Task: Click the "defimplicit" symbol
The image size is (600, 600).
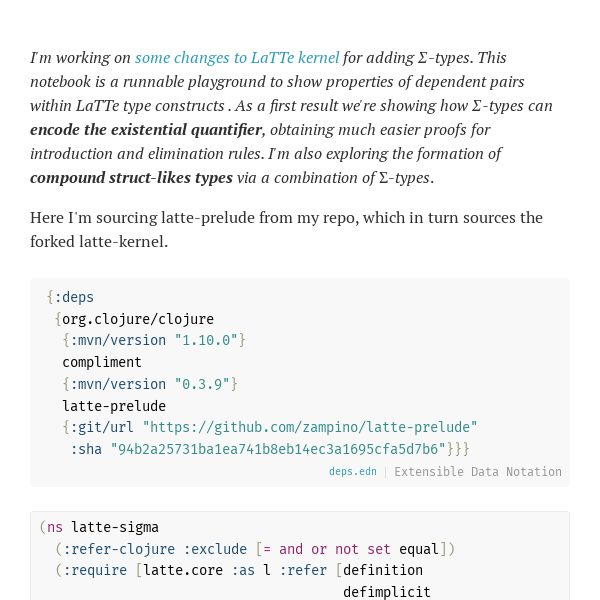Action: pos(387,592)
